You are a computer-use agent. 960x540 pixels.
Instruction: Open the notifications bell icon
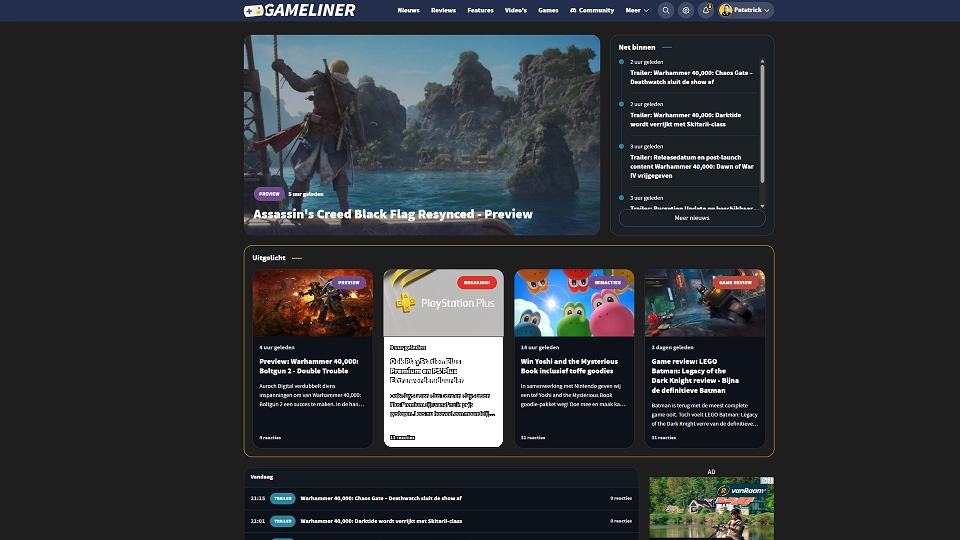(706, 10)
